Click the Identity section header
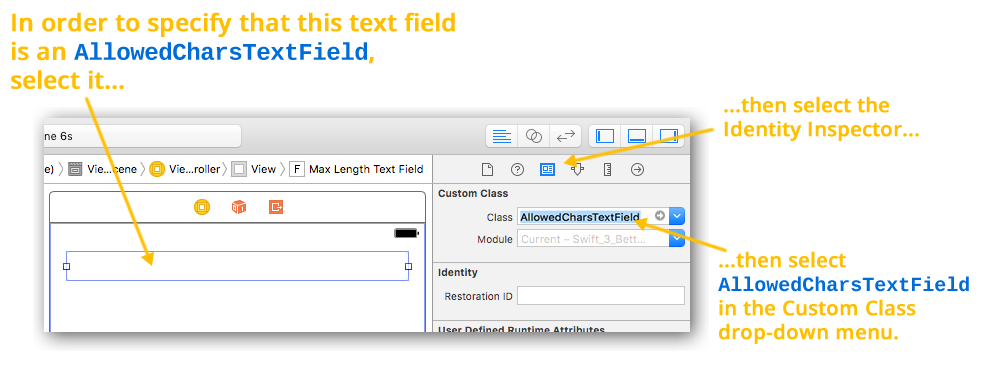The image size is (986, 375). (x=458, y=272)
